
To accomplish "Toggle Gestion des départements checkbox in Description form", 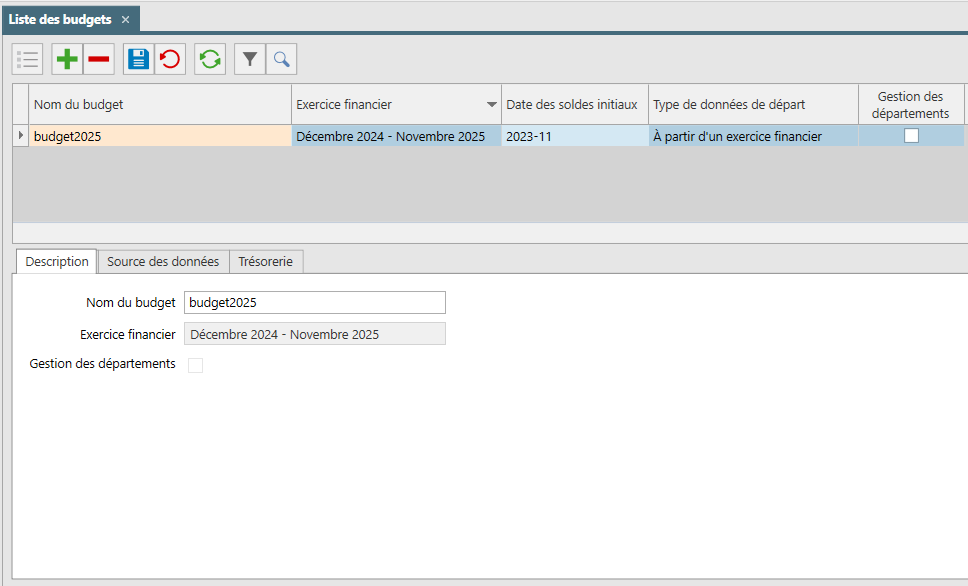I will 195,365.
